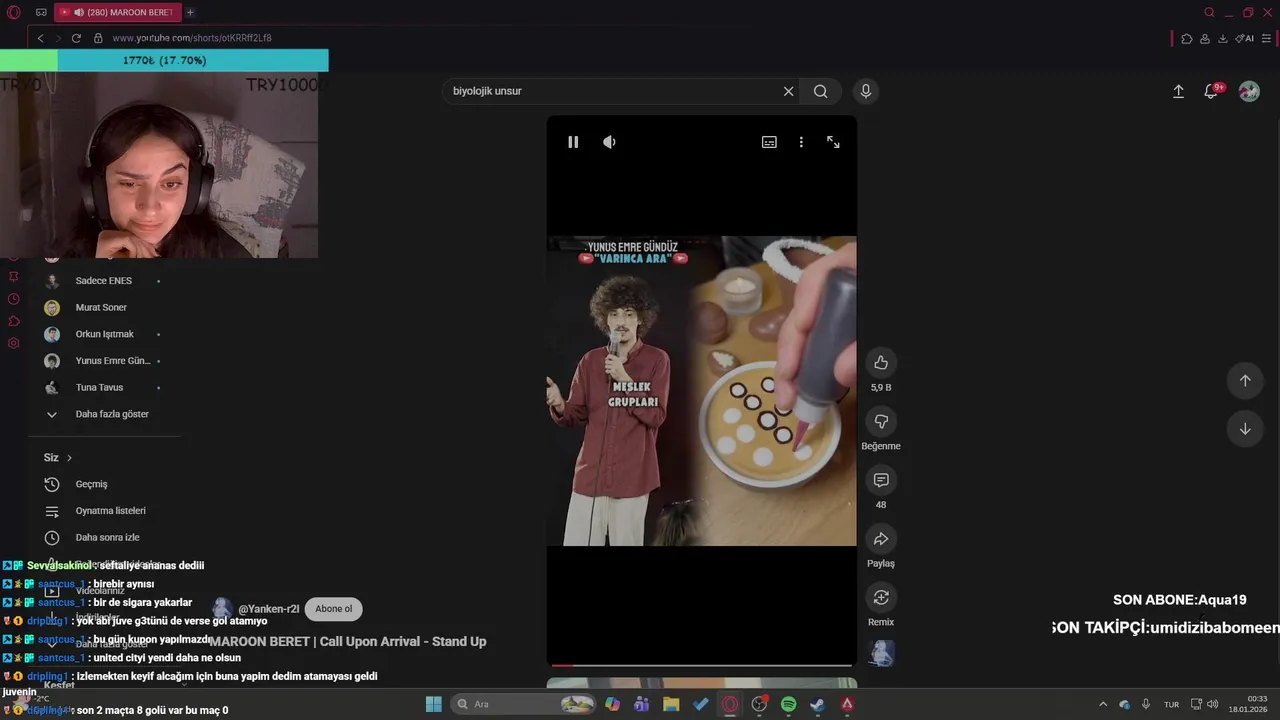
Task: Open 'Daha sonra izle' watch later
Action: (107, 538)
